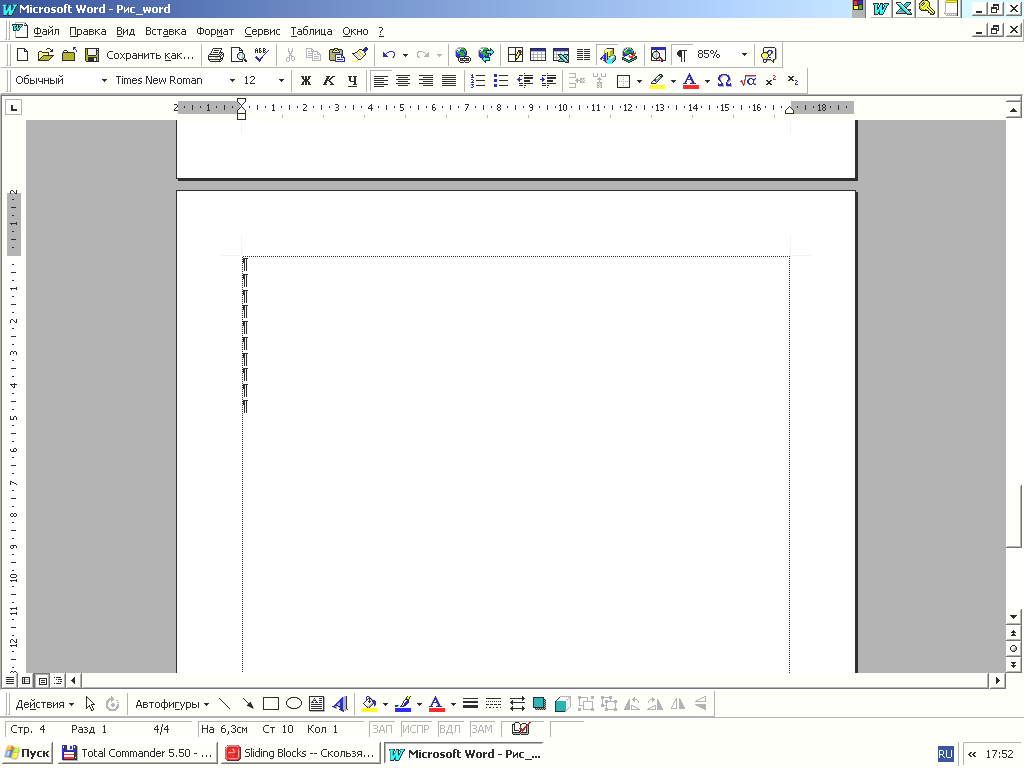Expand the Times New Roman font dropdown
The image size is (1024, 768).
(232, 80)
